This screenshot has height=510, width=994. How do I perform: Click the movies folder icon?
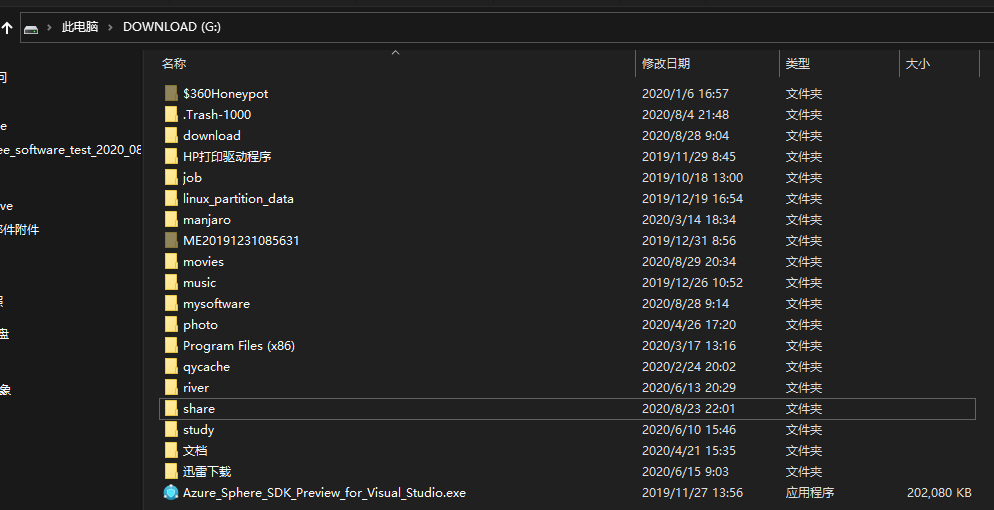click(x=171, y=262)
